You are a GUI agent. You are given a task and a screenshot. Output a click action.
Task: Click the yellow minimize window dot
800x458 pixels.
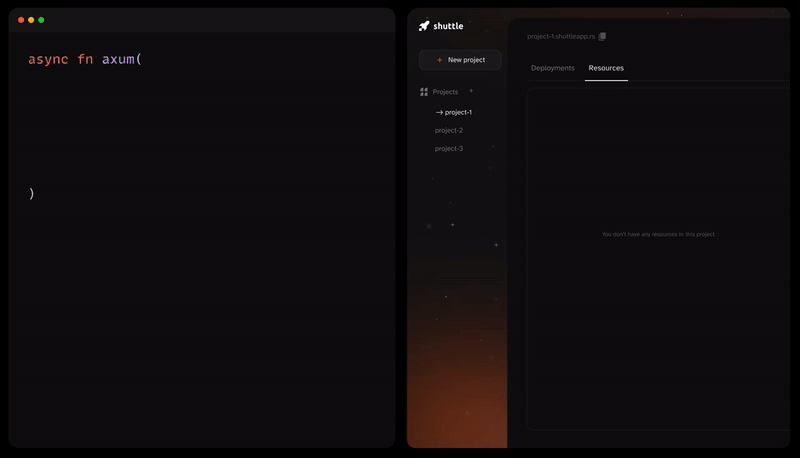(31, 20)
